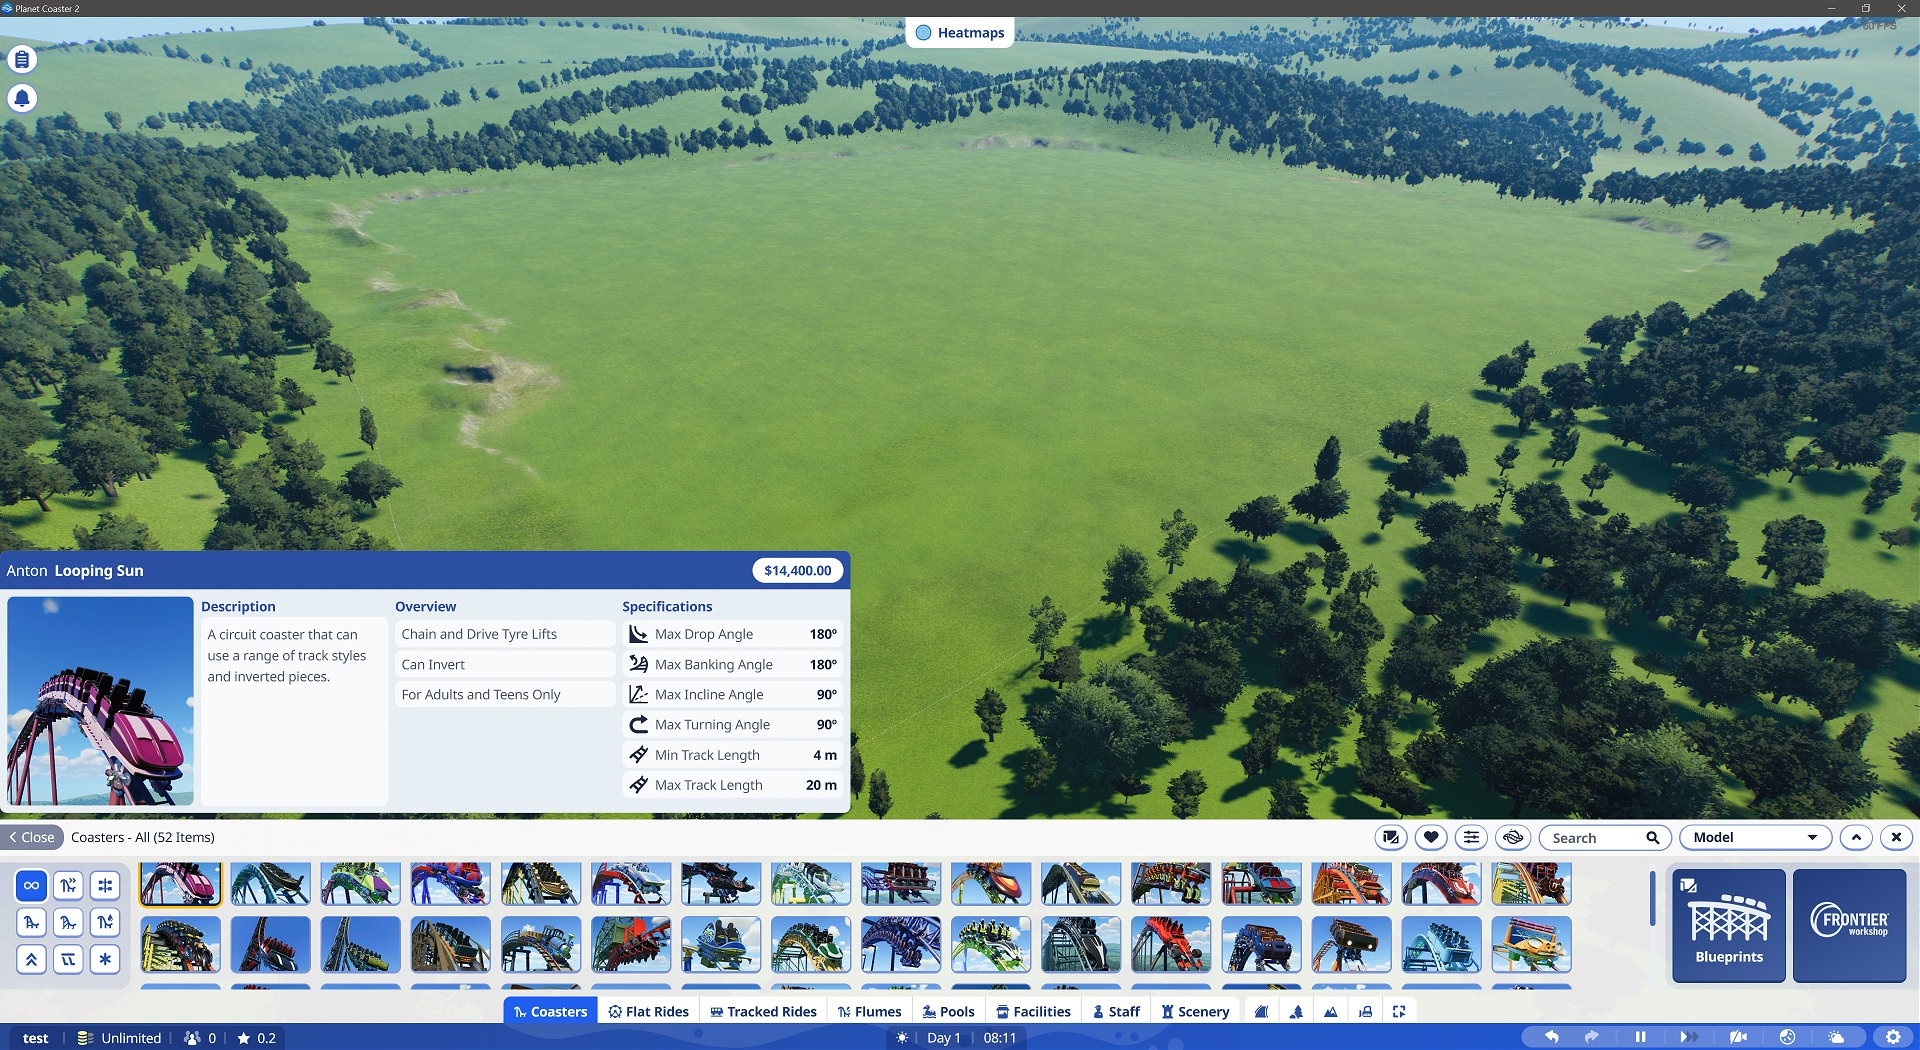Select the asterisk coaster category filter

coord(105,959)
